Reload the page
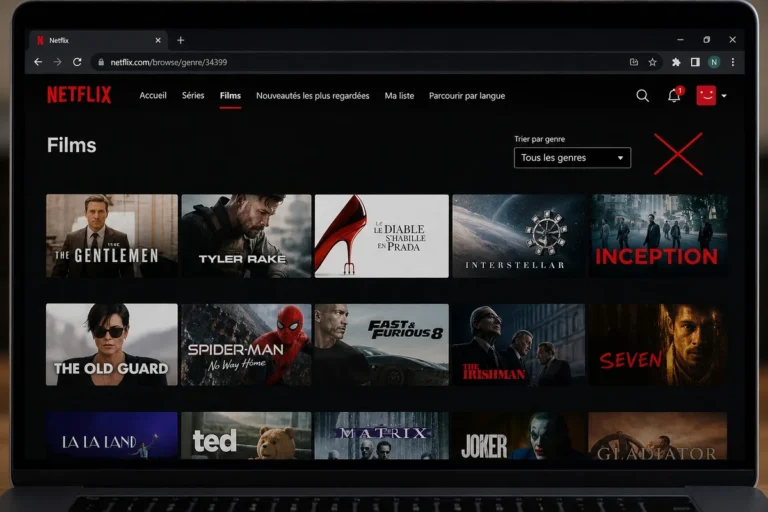768x512 pixels. click(77, 62)
